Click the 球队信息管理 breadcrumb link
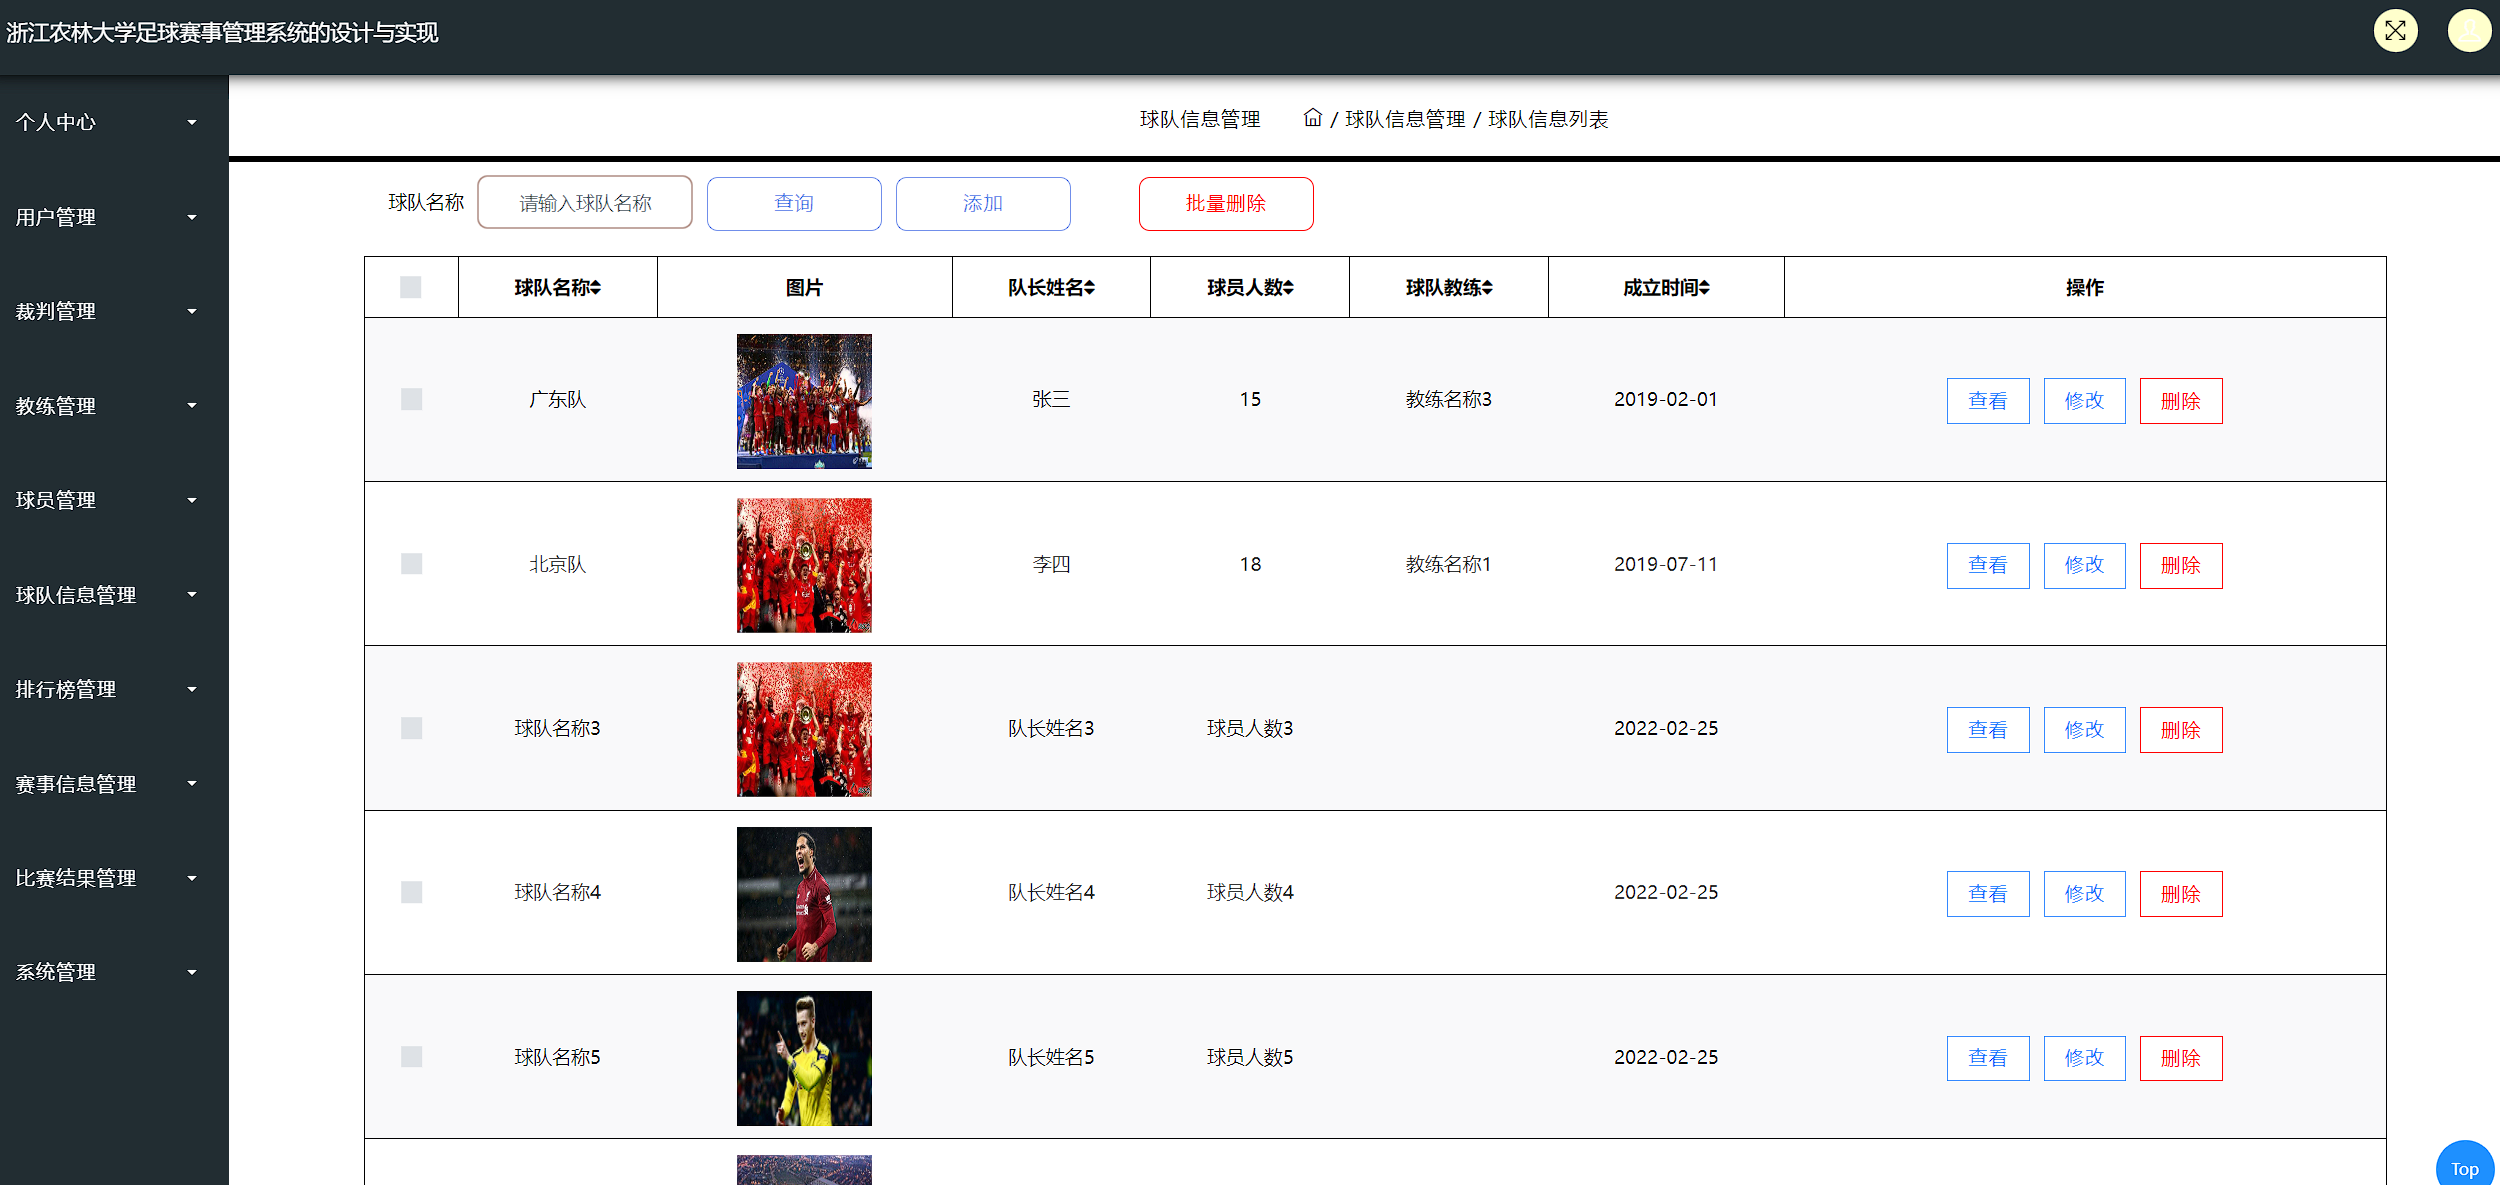The width and height of the screenshot is (2500, 1185). coord(1405,119)
